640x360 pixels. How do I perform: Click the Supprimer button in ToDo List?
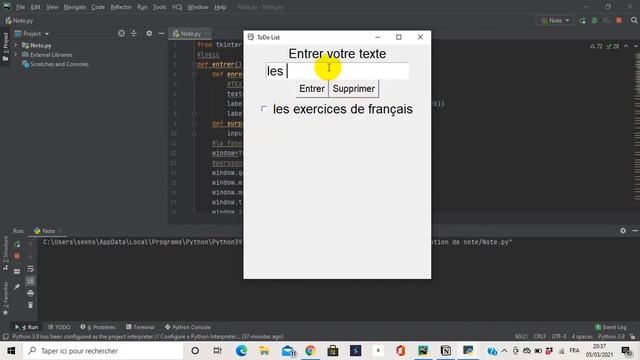point(353,89)
